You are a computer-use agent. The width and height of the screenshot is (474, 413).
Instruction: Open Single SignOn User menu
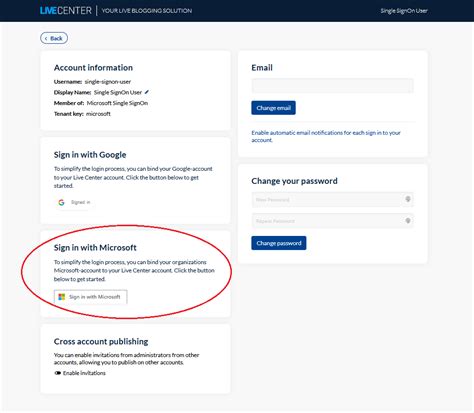point(404,11)
